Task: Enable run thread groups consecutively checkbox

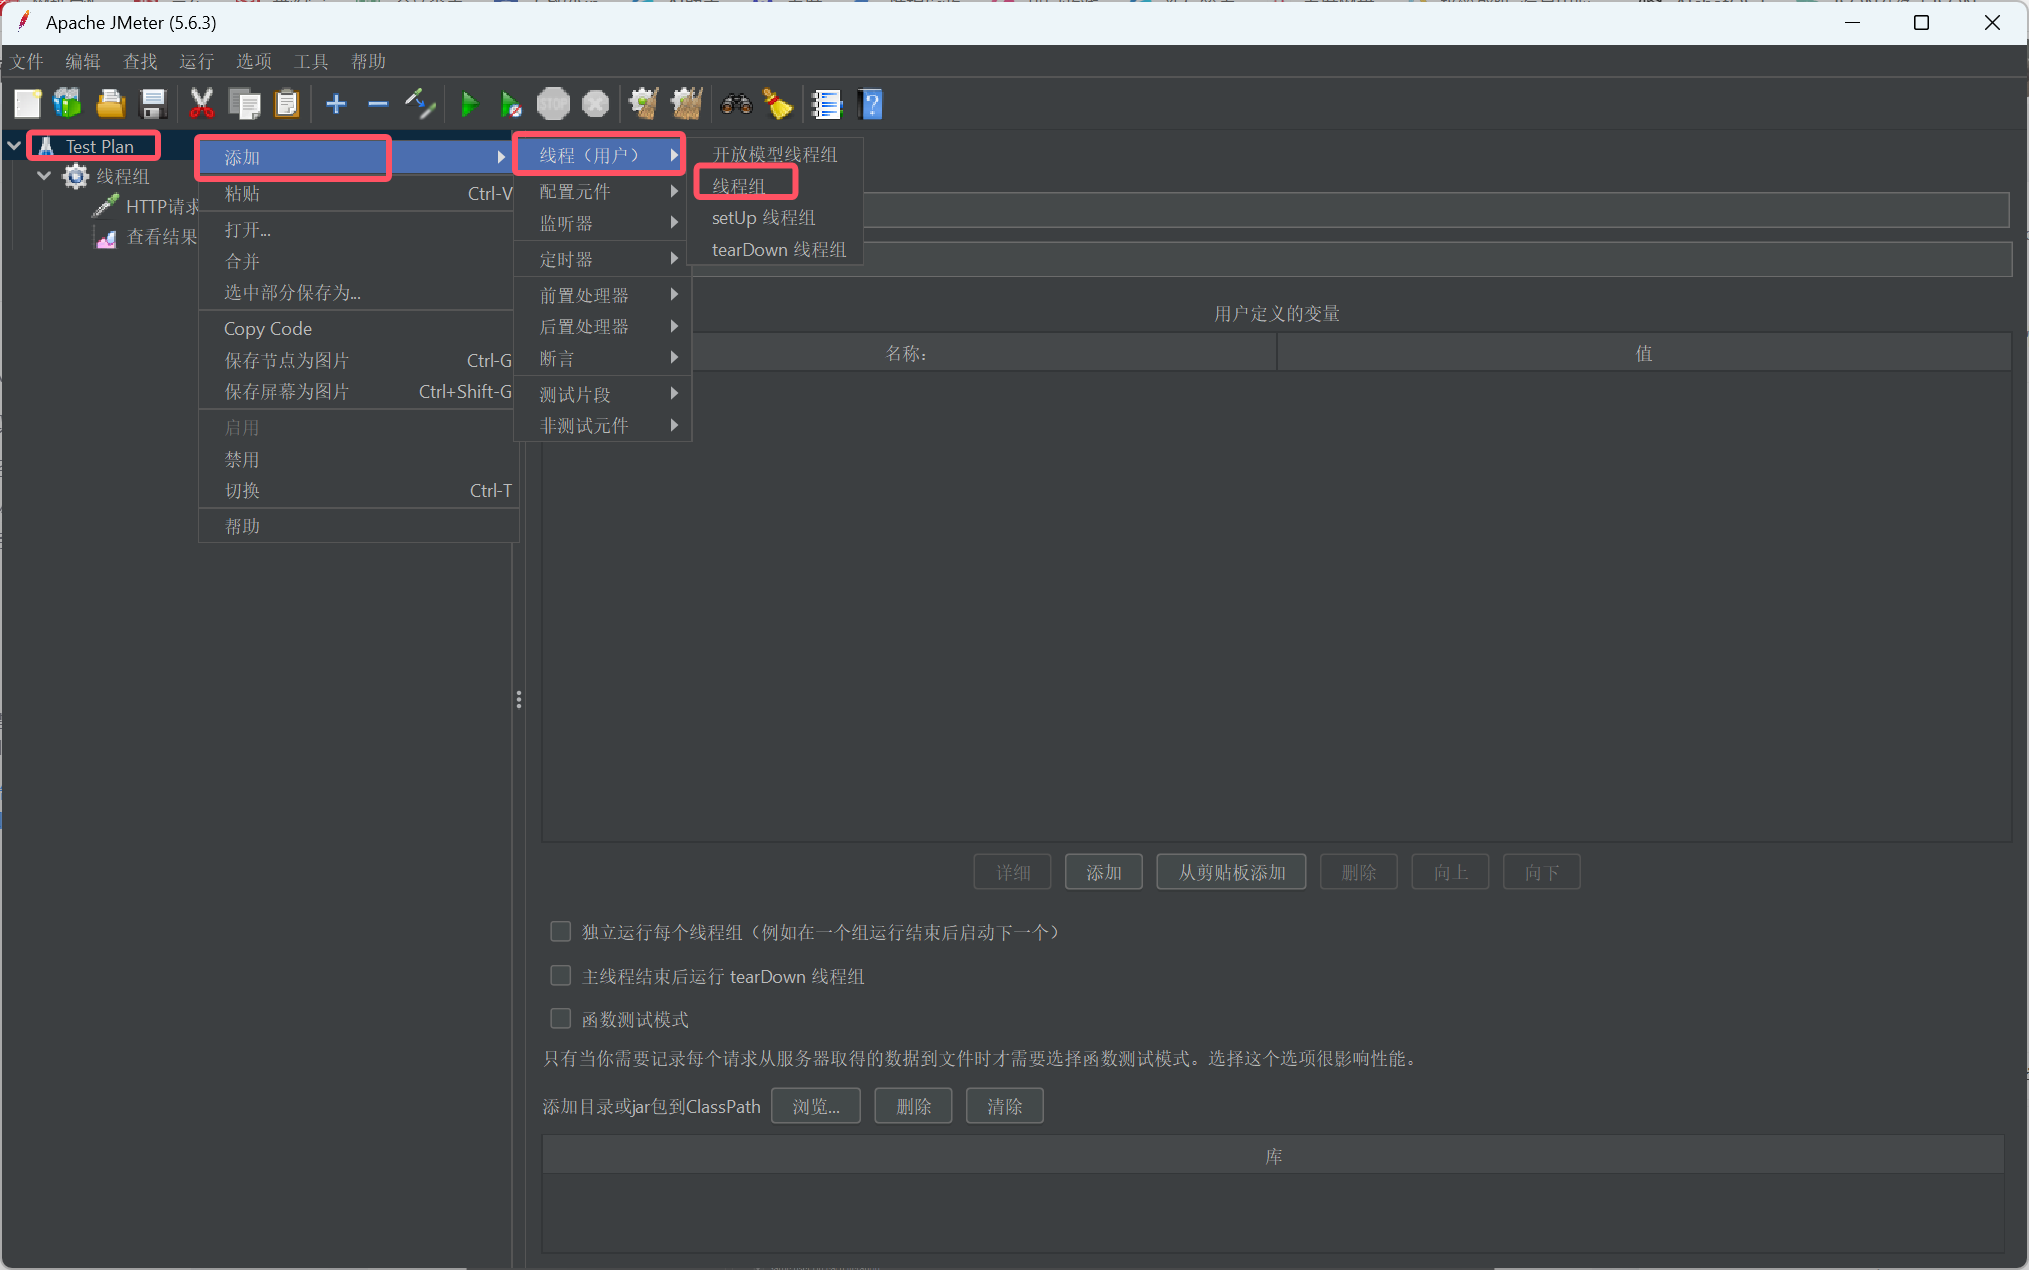Action: click(561, 932)
